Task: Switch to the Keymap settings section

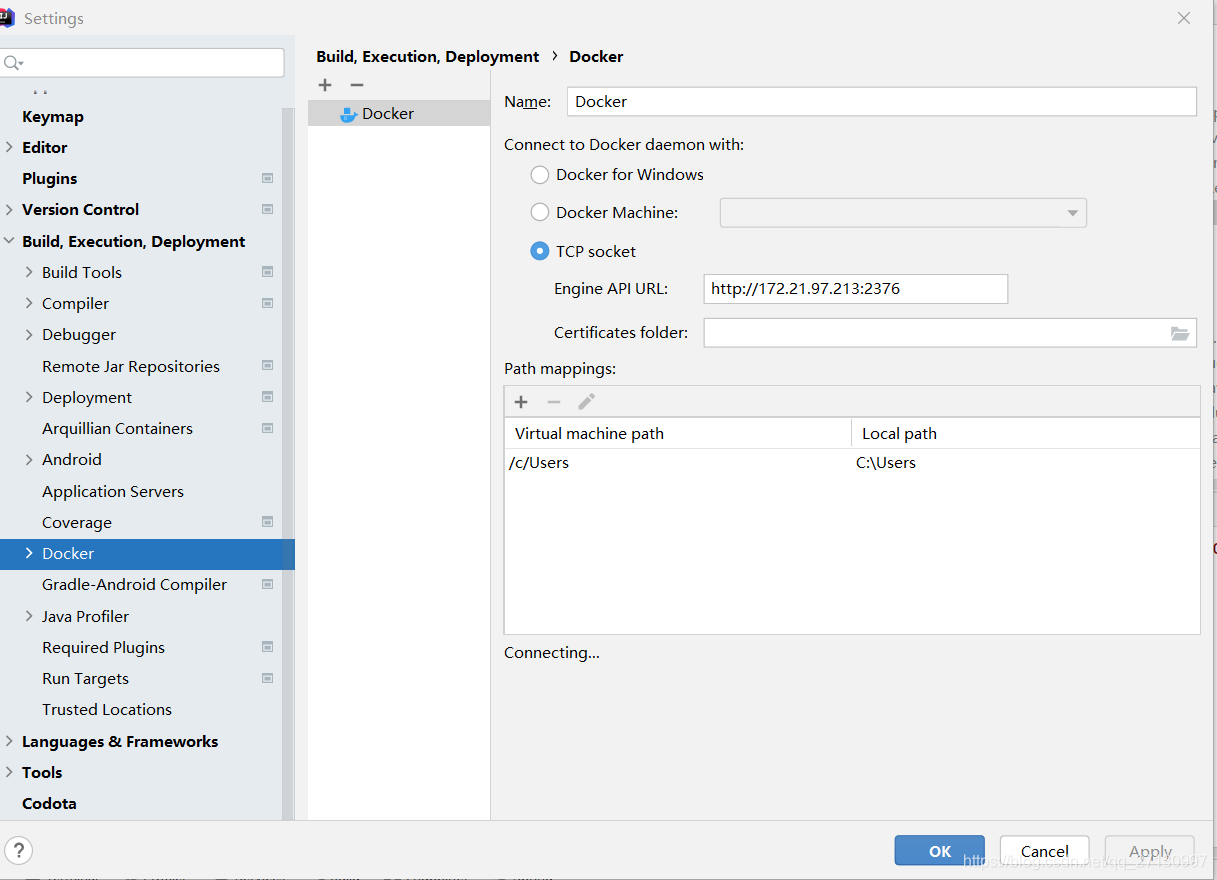Action: click(53, 116)
